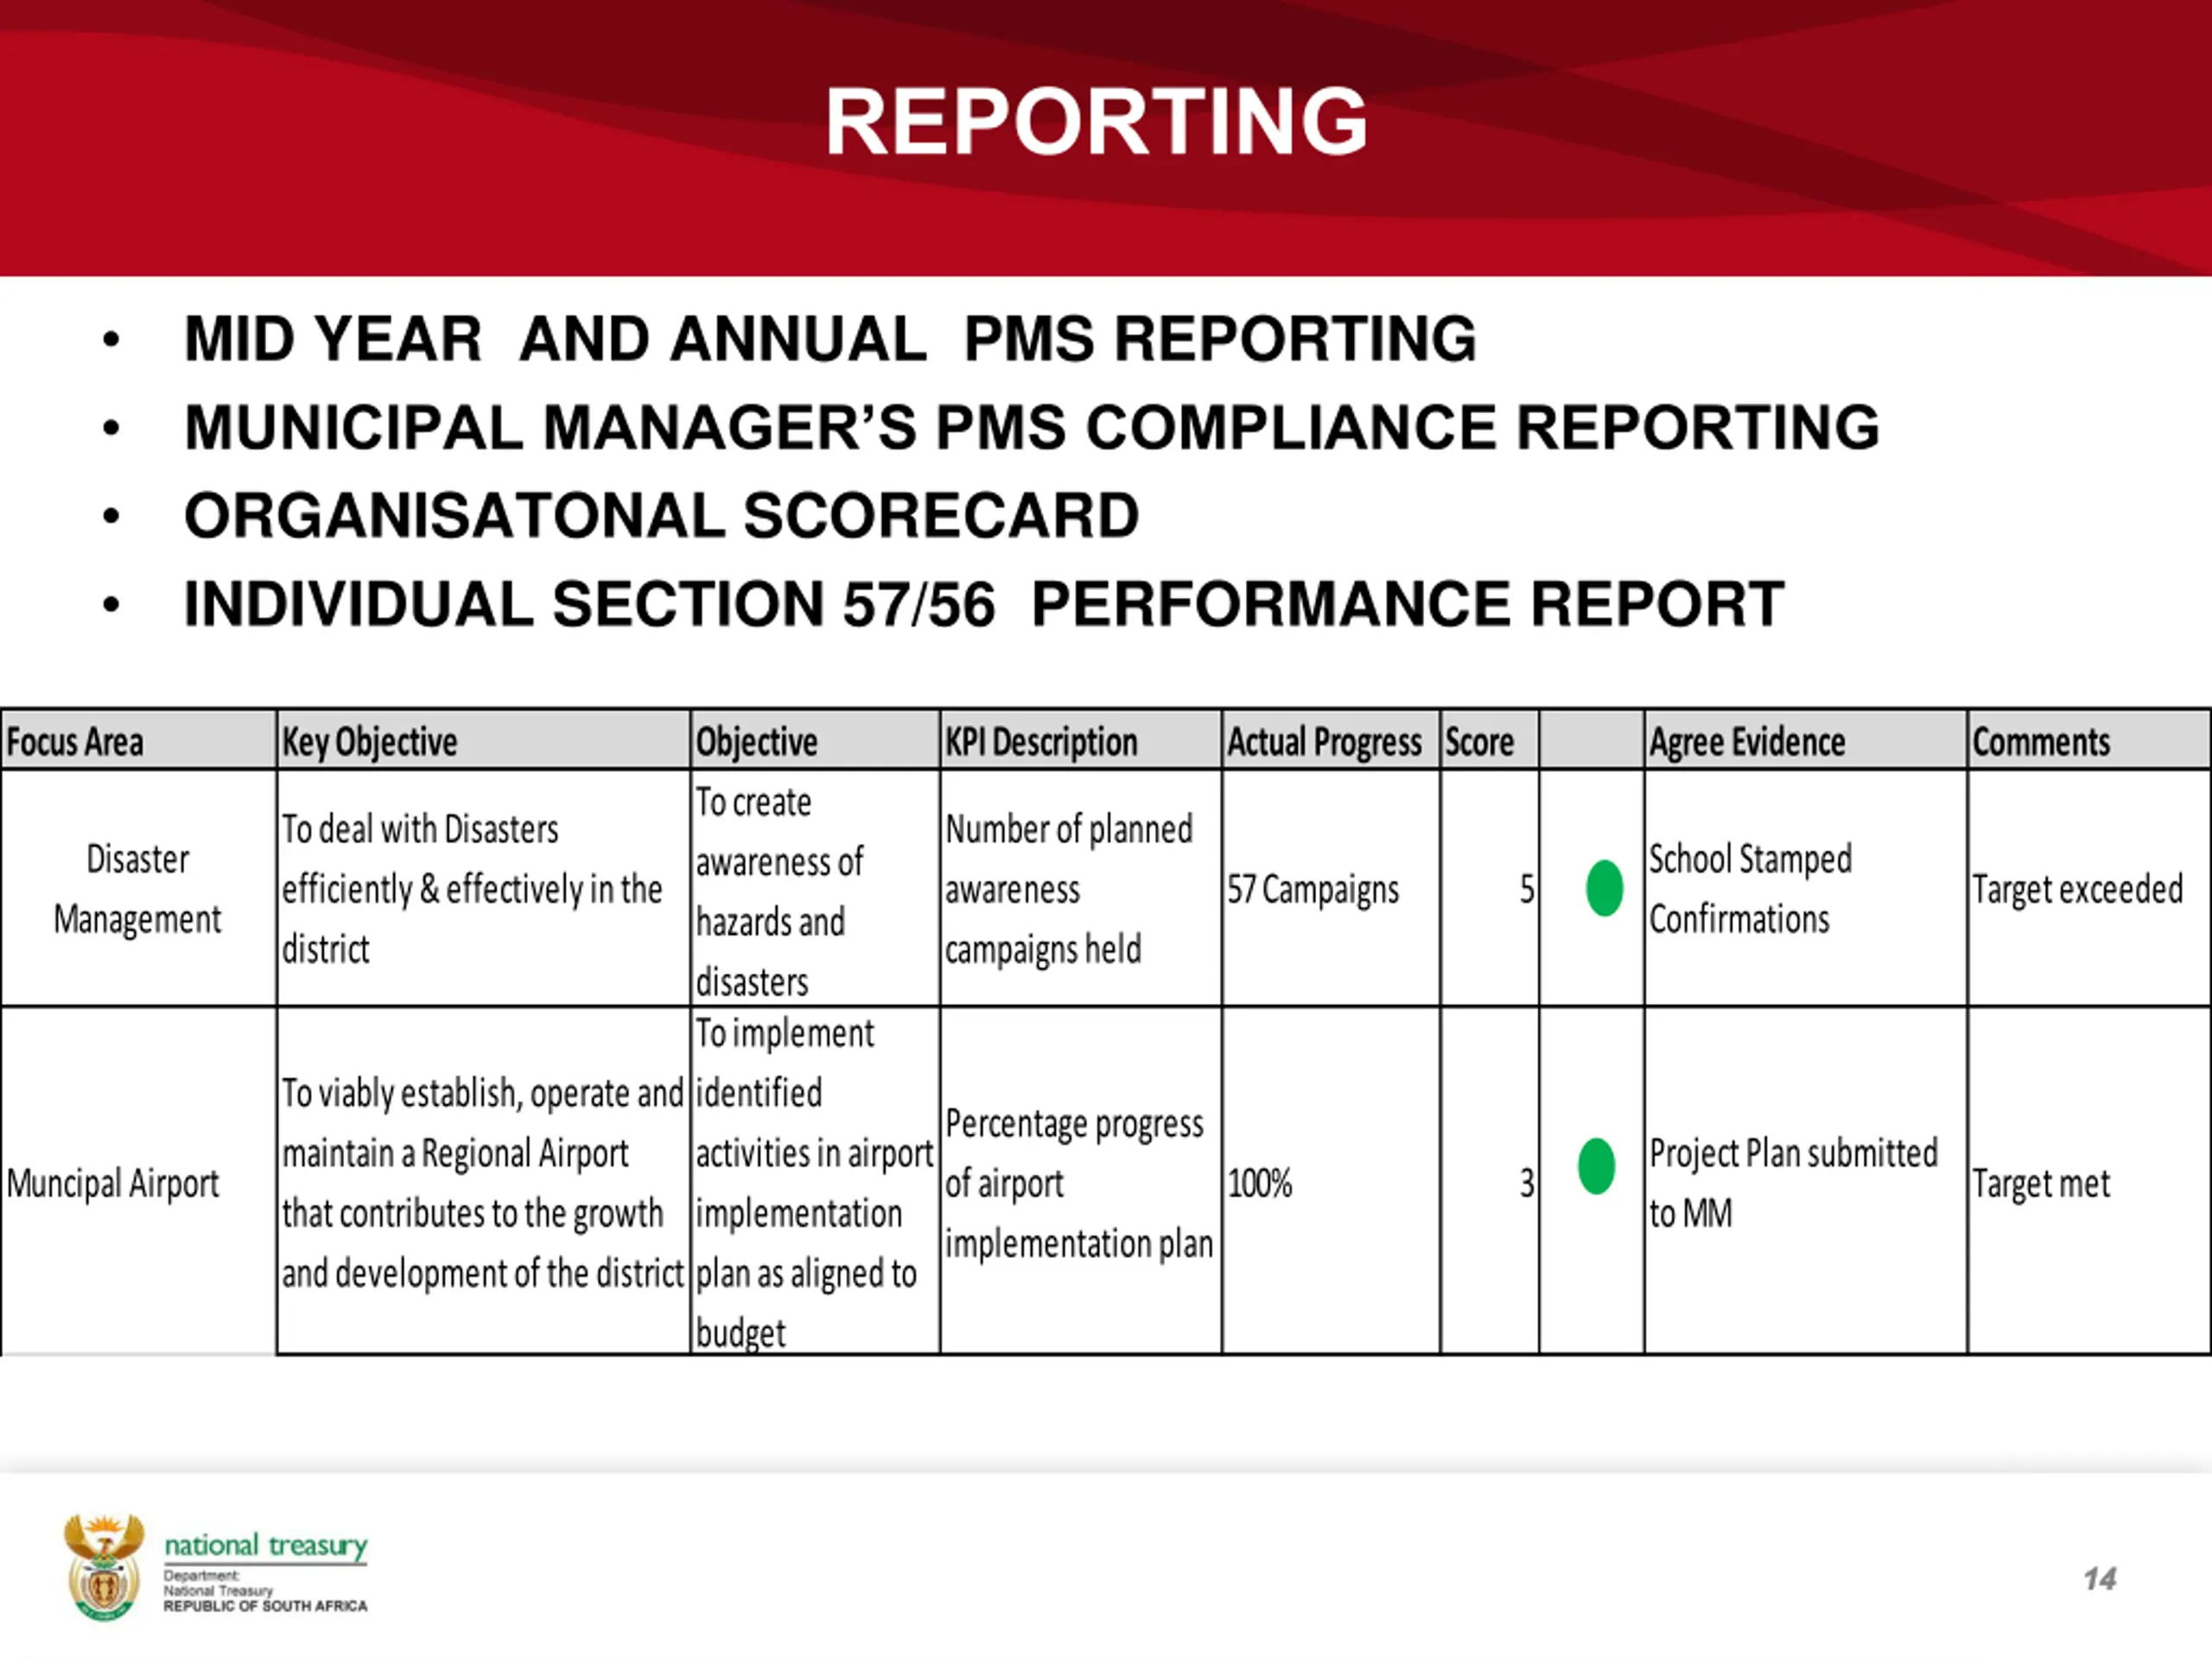
Task: Click the REPORTING slide title
Action: (x=1096, y=122)
